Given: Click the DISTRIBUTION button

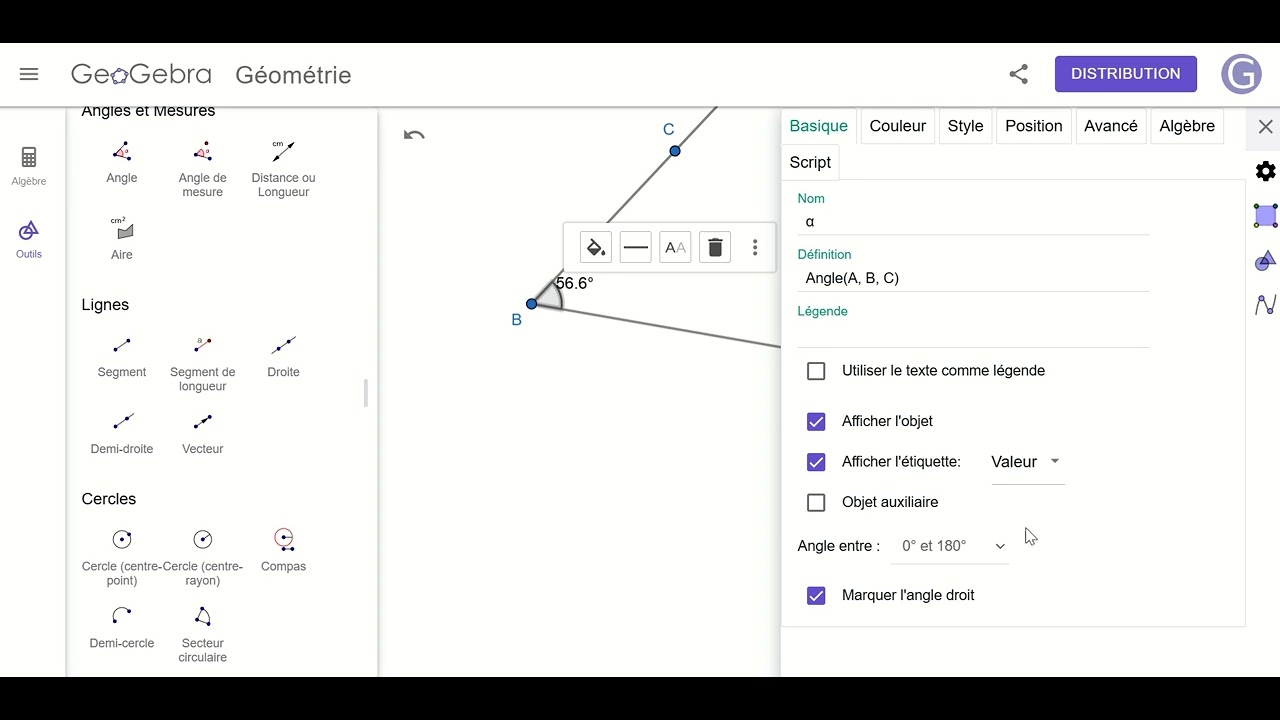Looking at the screenshot, I should [x=1126, y=74].
